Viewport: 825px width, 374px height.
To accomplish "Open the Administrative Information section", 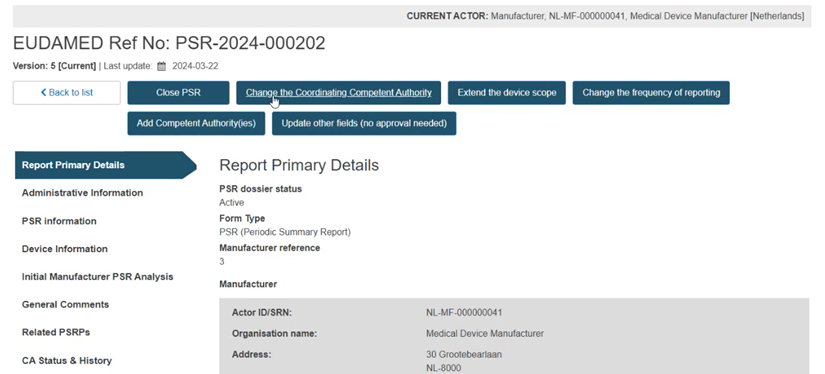I will pyautogui.click(x=82, y=193).
